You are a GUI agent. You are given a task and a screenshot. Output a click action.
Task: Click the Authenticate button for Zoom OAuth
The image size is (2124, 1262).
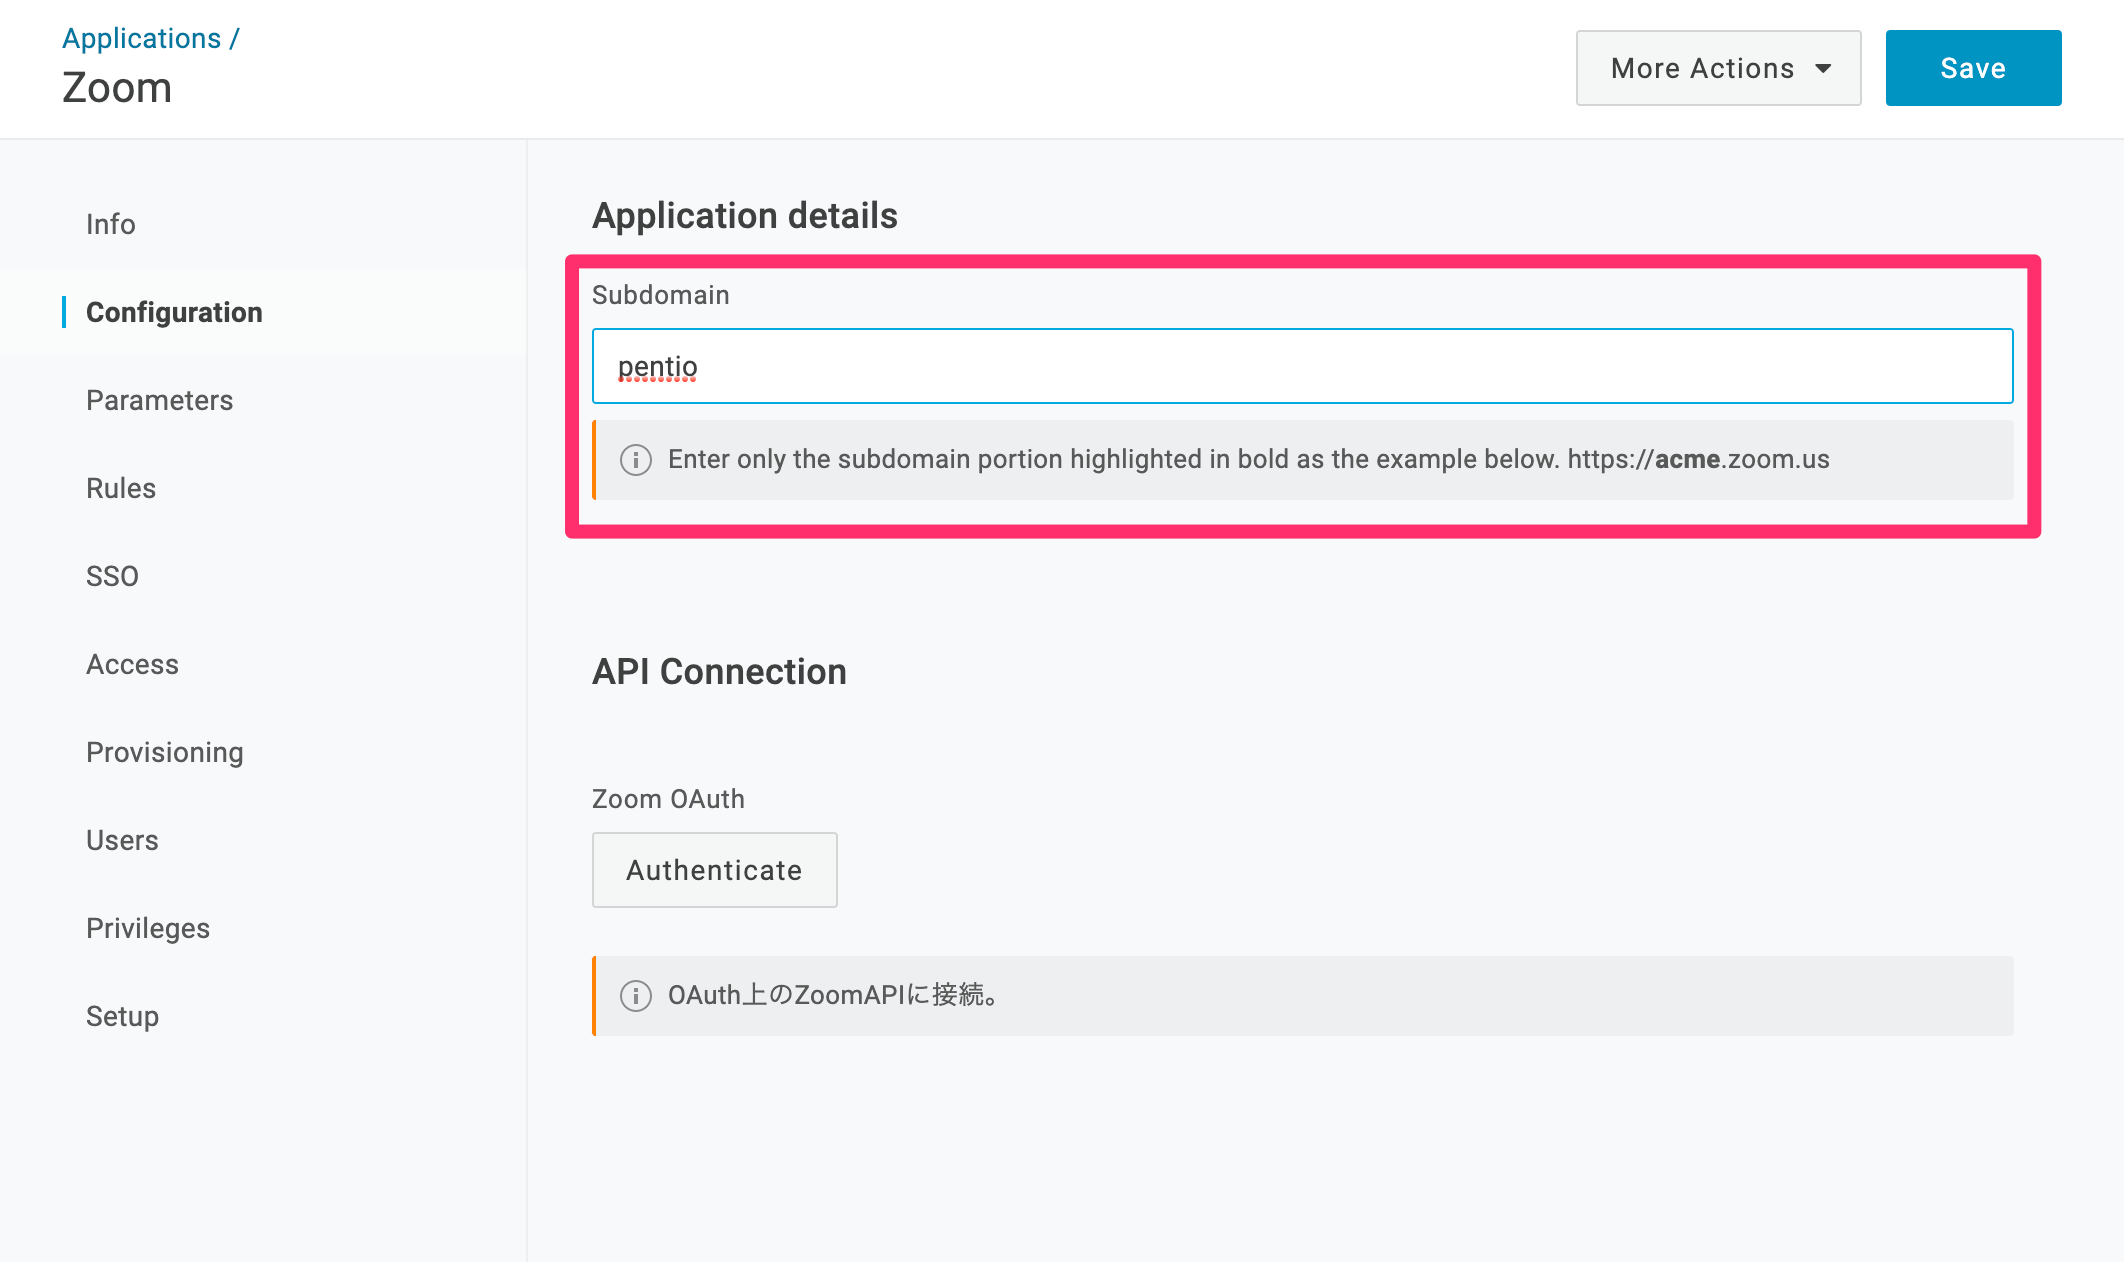[714, 870]
